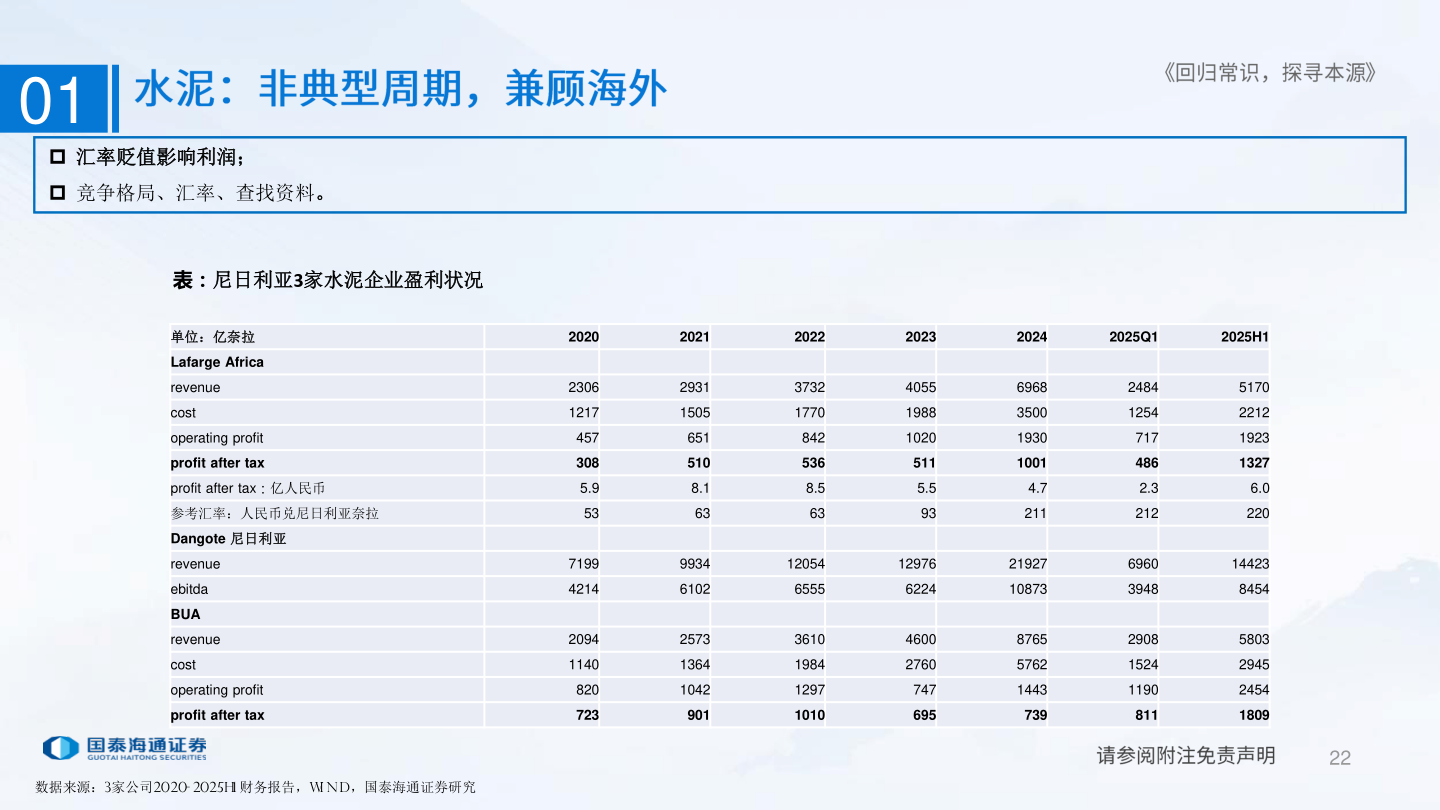1440x810 pixels.
Task: Click the square bullet before 汇率贬值影响利润
Action: click(57, 158)
